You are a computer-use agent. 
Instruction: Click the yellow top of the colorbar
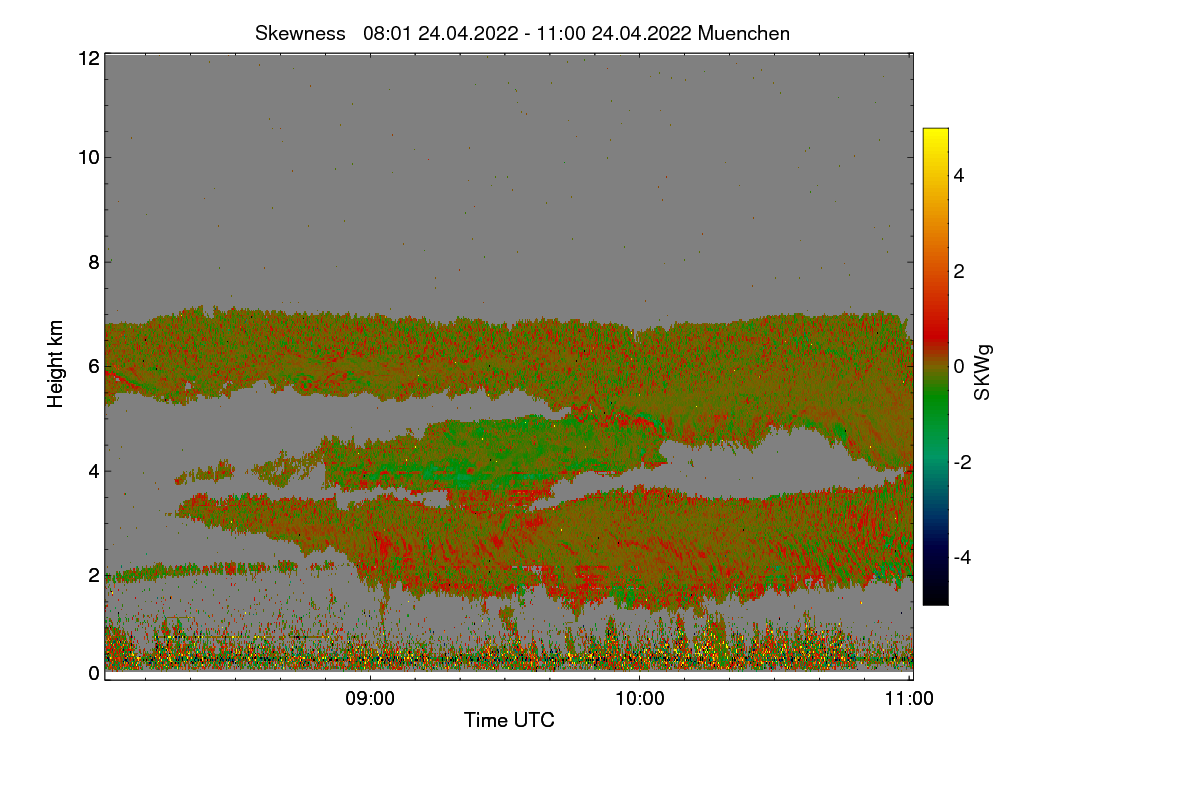click(x=935, y=134)
